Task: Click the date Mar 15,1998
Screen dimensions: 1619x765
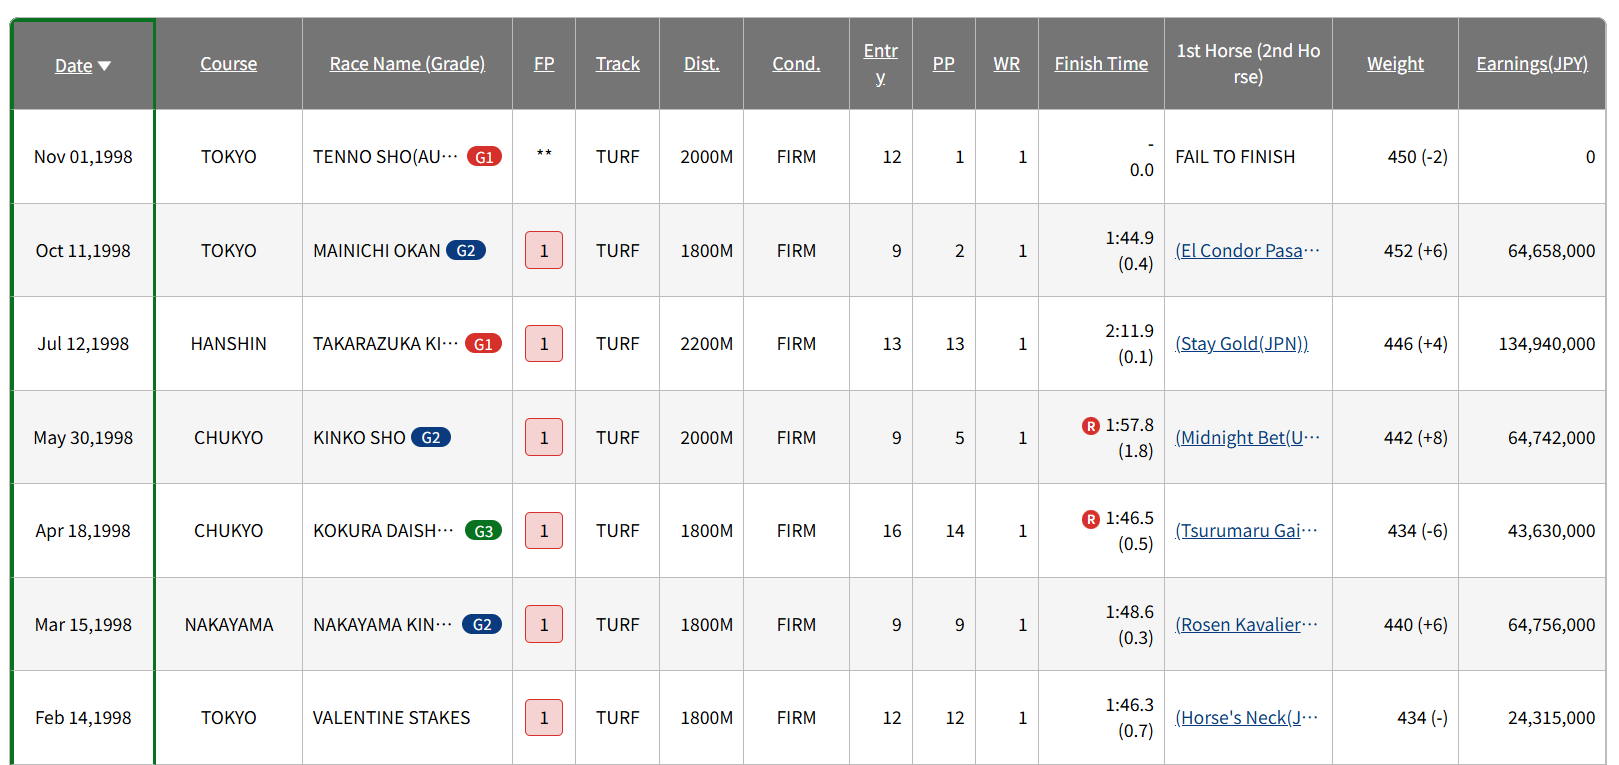Action: (83, 625)
